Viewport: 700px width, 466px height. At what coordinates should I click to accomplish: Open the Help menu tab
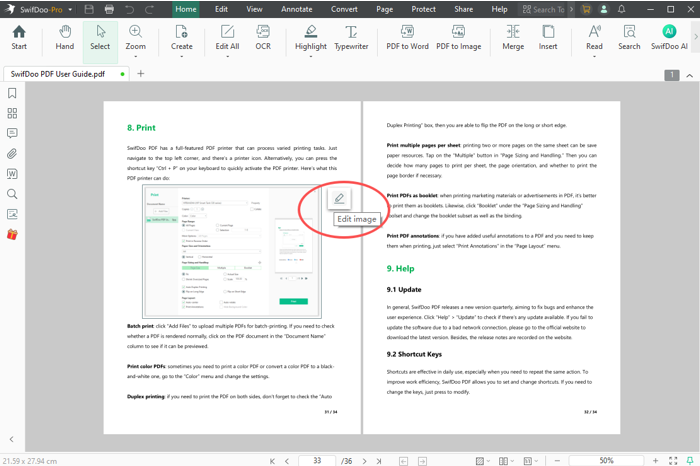(499, 9)
